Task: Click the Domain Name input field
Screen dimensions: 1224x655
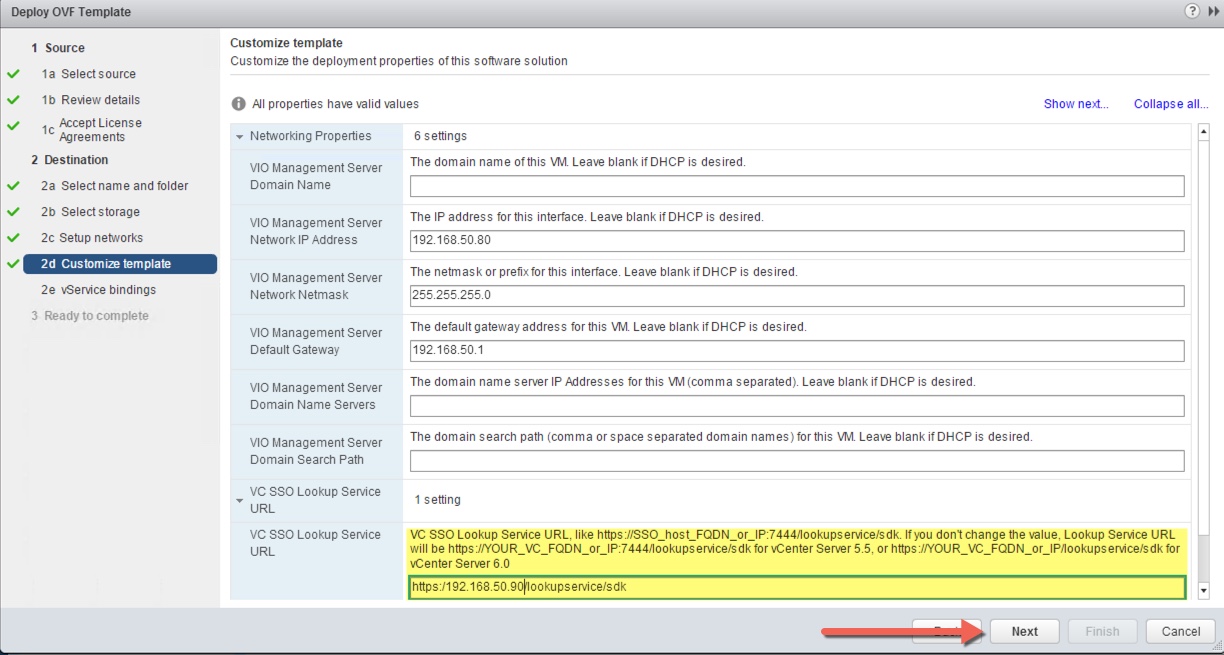Action: [x=796, y=186]
